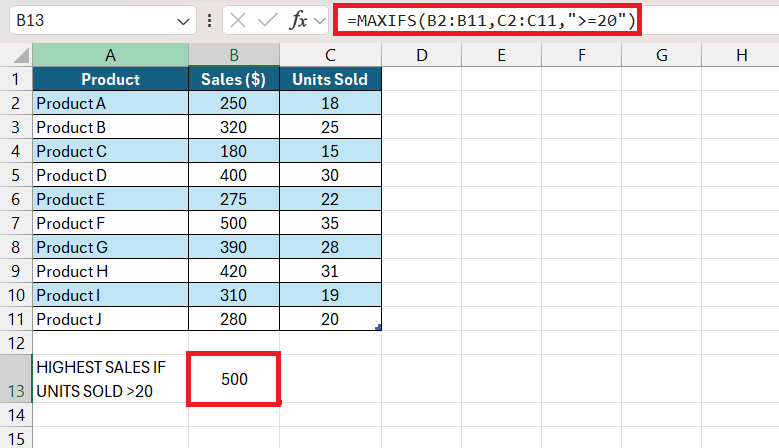
Task: Click the sales value 320 cell
Action: 234,127
